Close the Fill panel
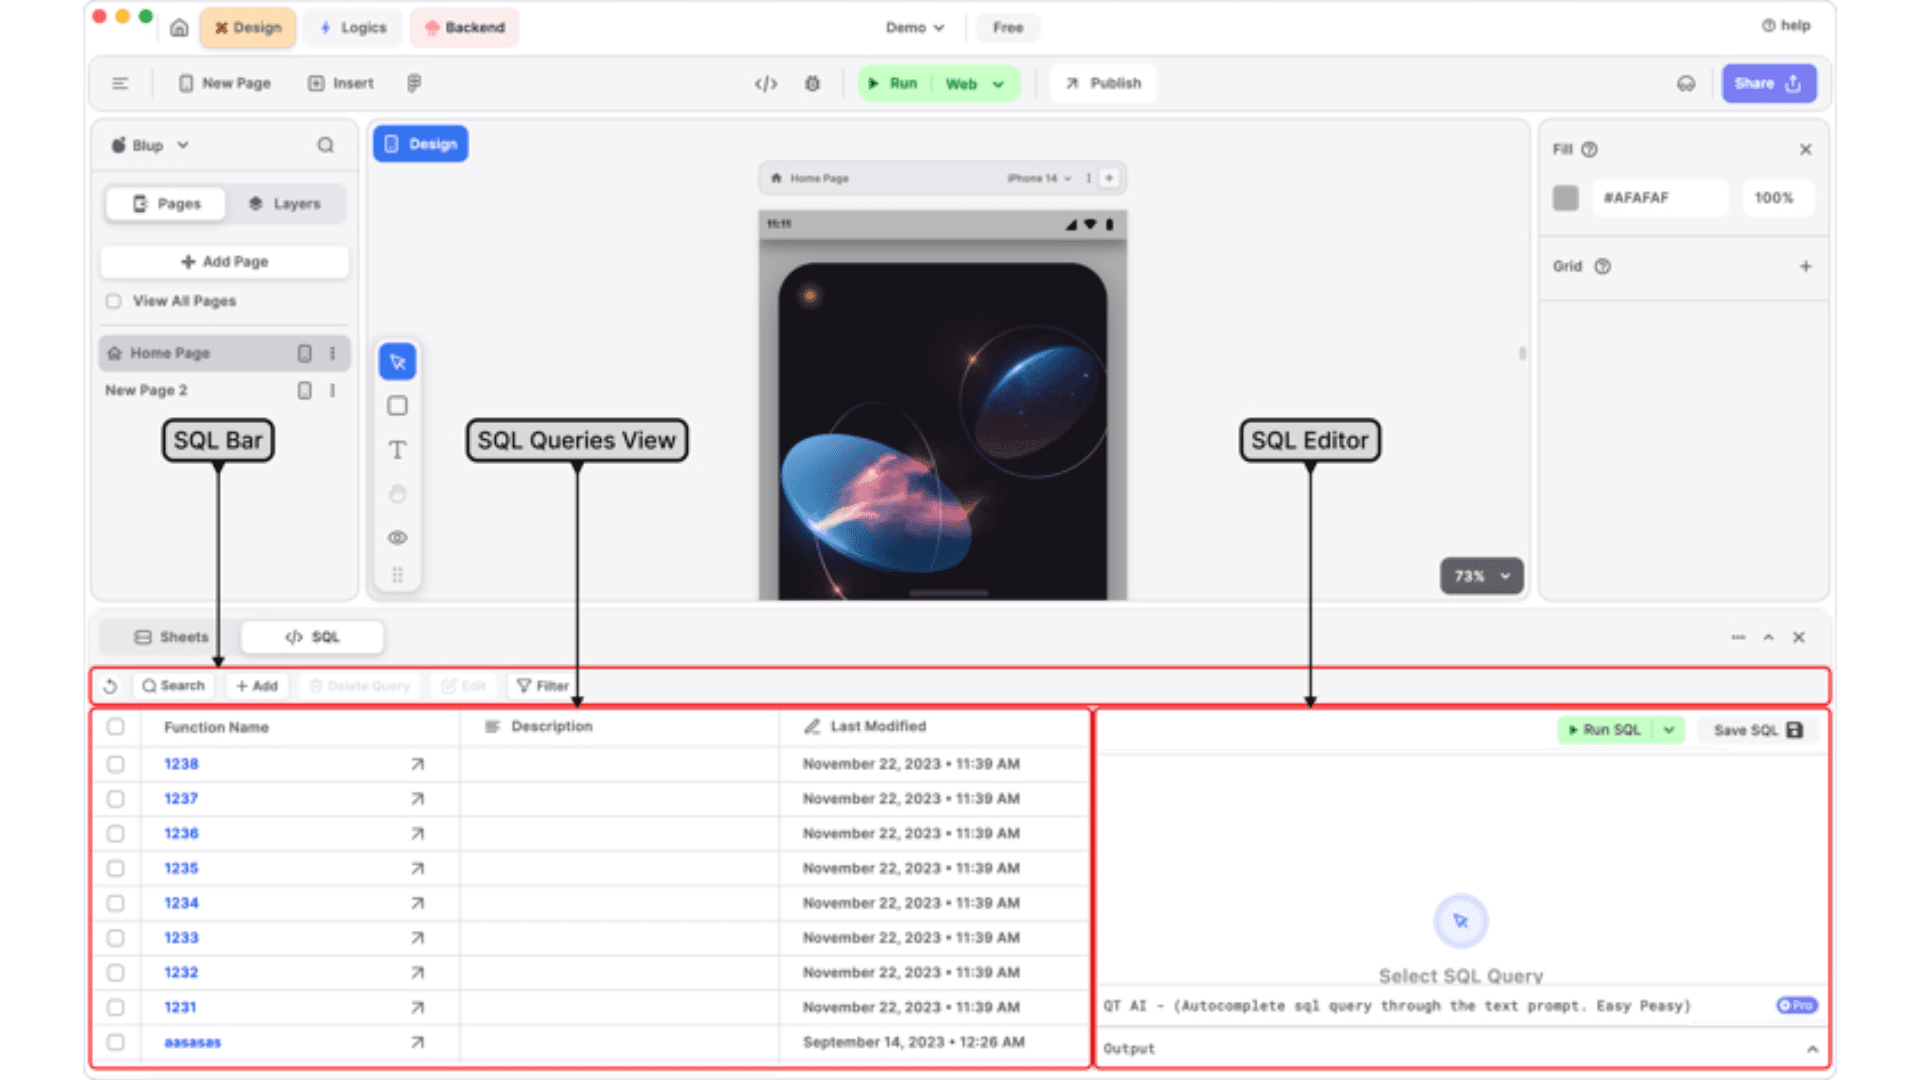 coord(1806,150)
